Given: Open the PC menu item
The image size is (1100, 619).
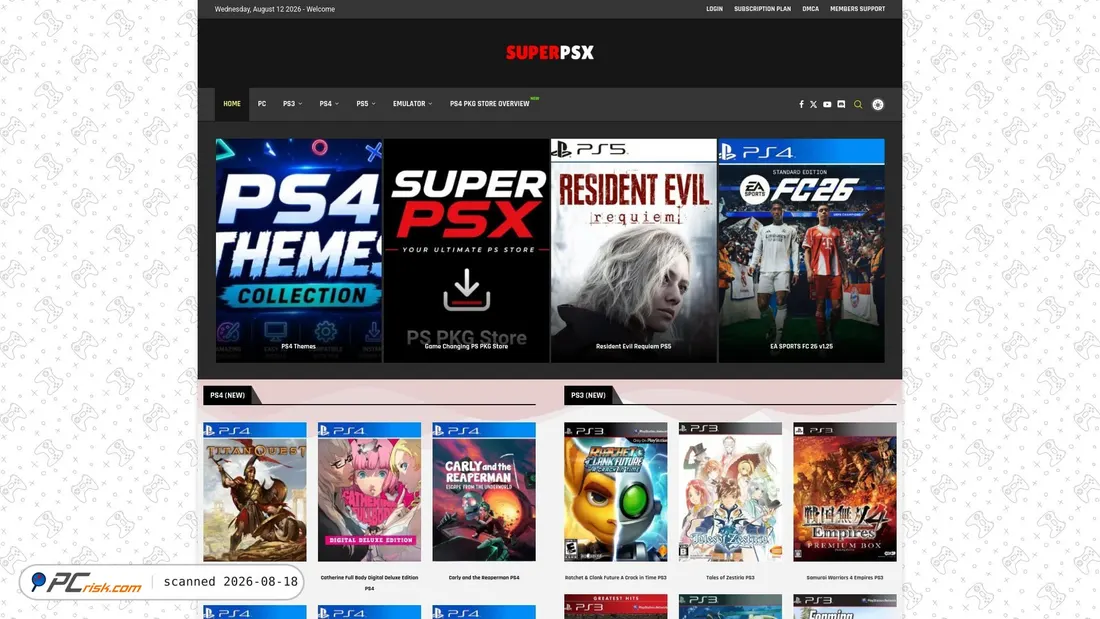Looking at the screenshot, I should click(x=262, y=104).
